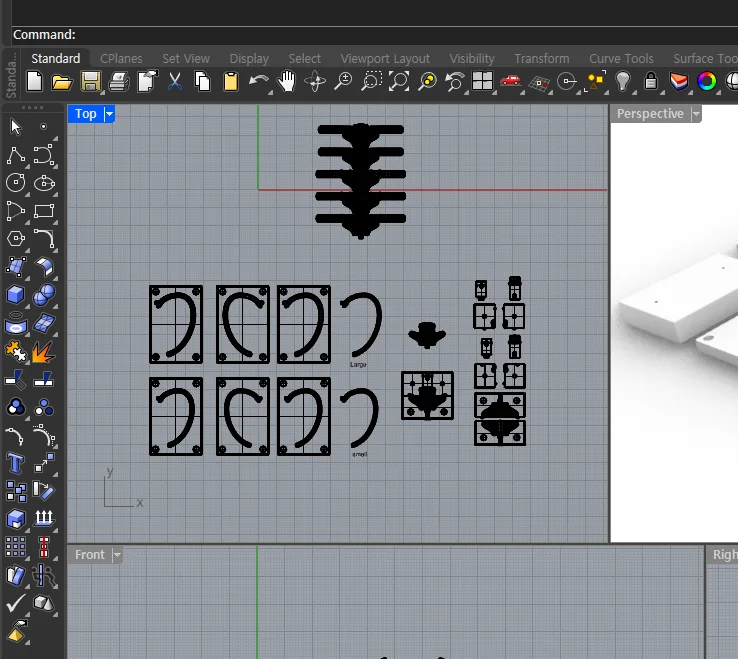Click the Rectangle drawing tool
Screen dimensions: 738x659
pos(43,211)
